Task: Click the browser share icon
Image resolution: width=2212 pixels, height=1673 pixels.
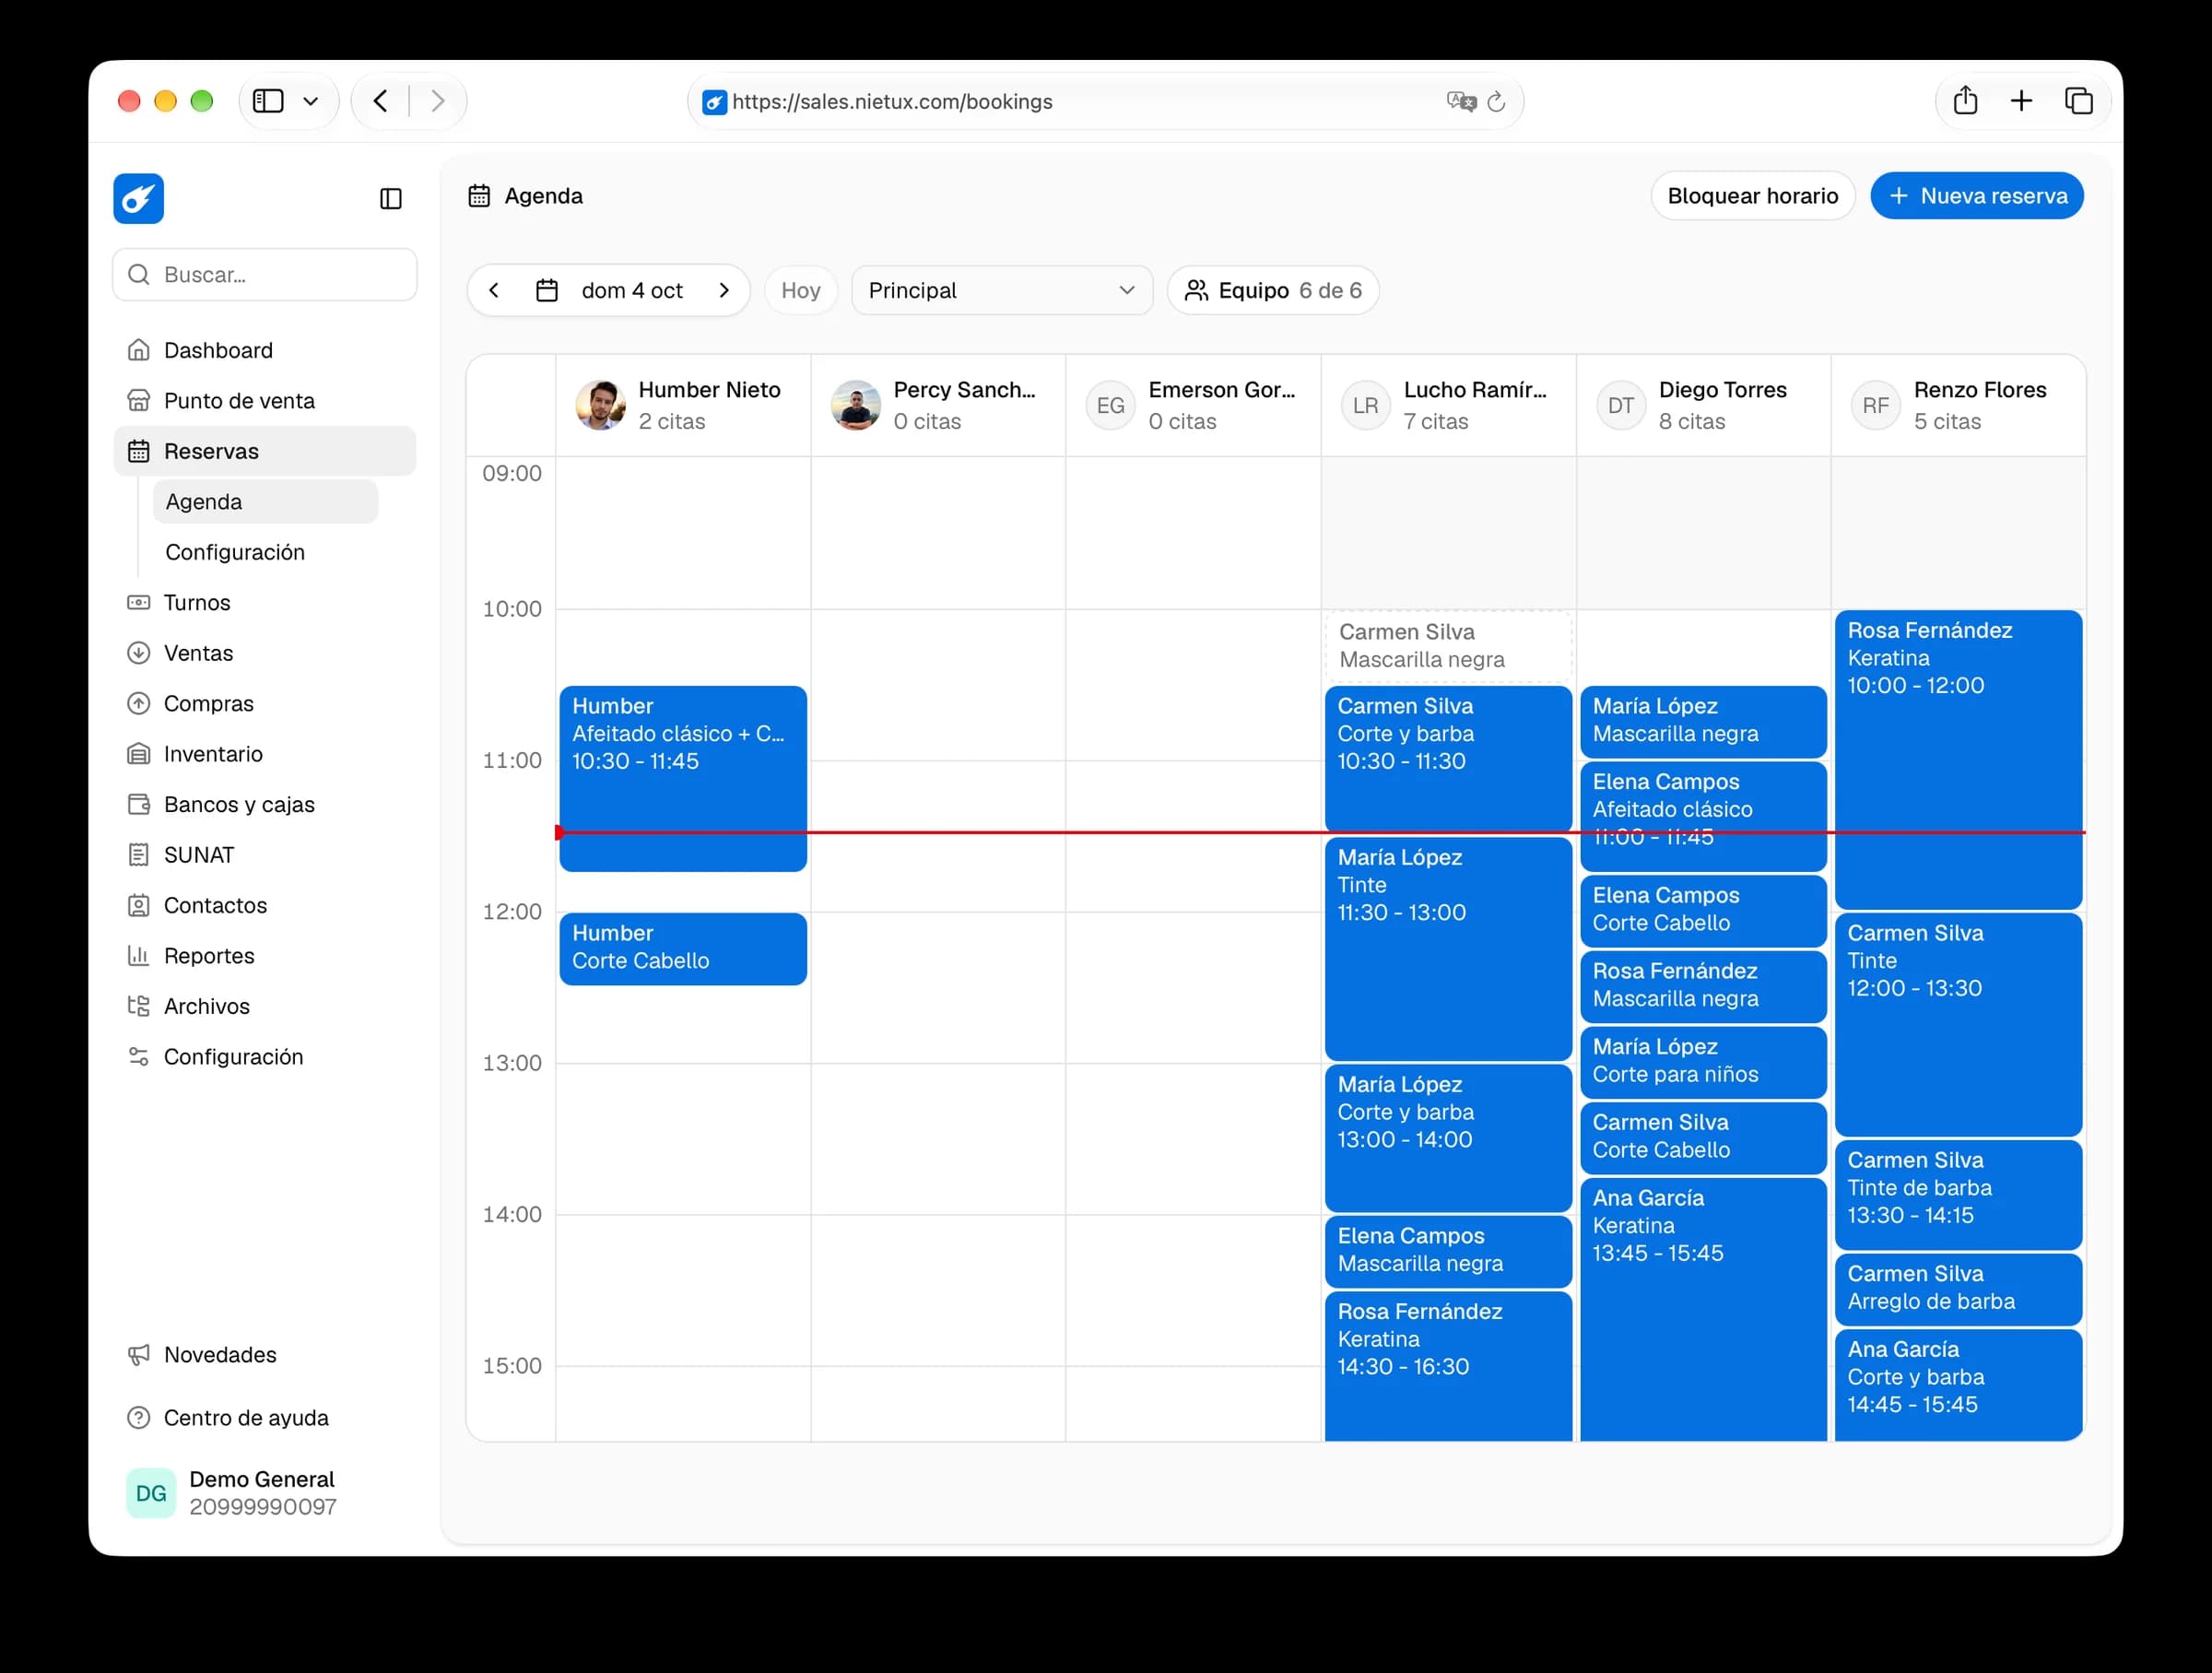Action: point(1965,101)
